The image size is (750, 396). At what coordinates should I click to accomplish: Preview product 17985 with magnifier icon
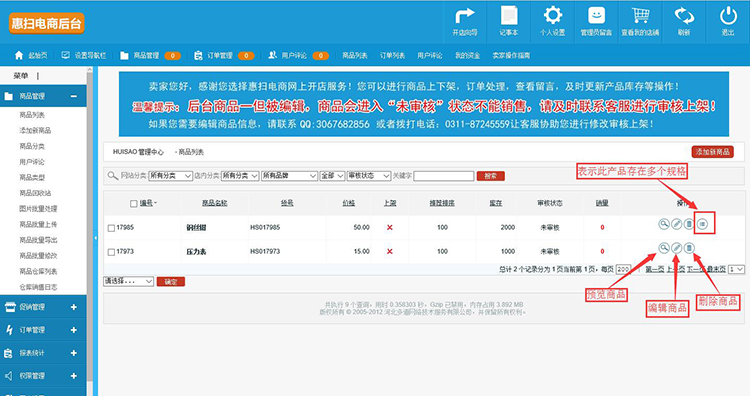coord(663,224)
